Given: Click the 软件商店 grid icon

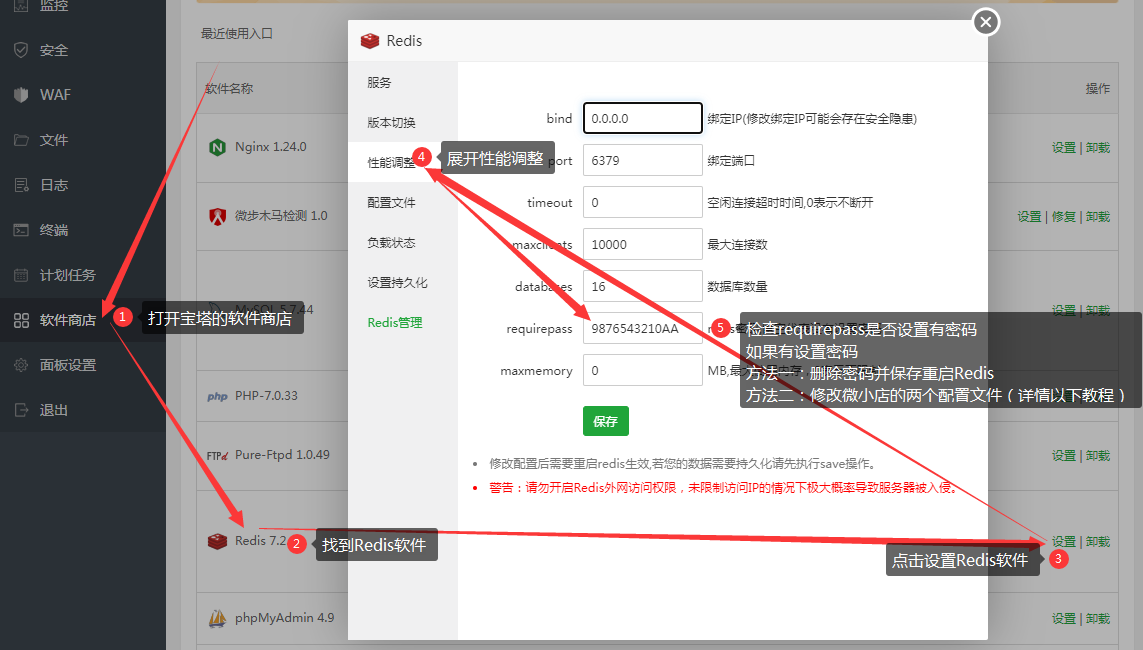Looking at the screenshot, I should tap(21, 320).
